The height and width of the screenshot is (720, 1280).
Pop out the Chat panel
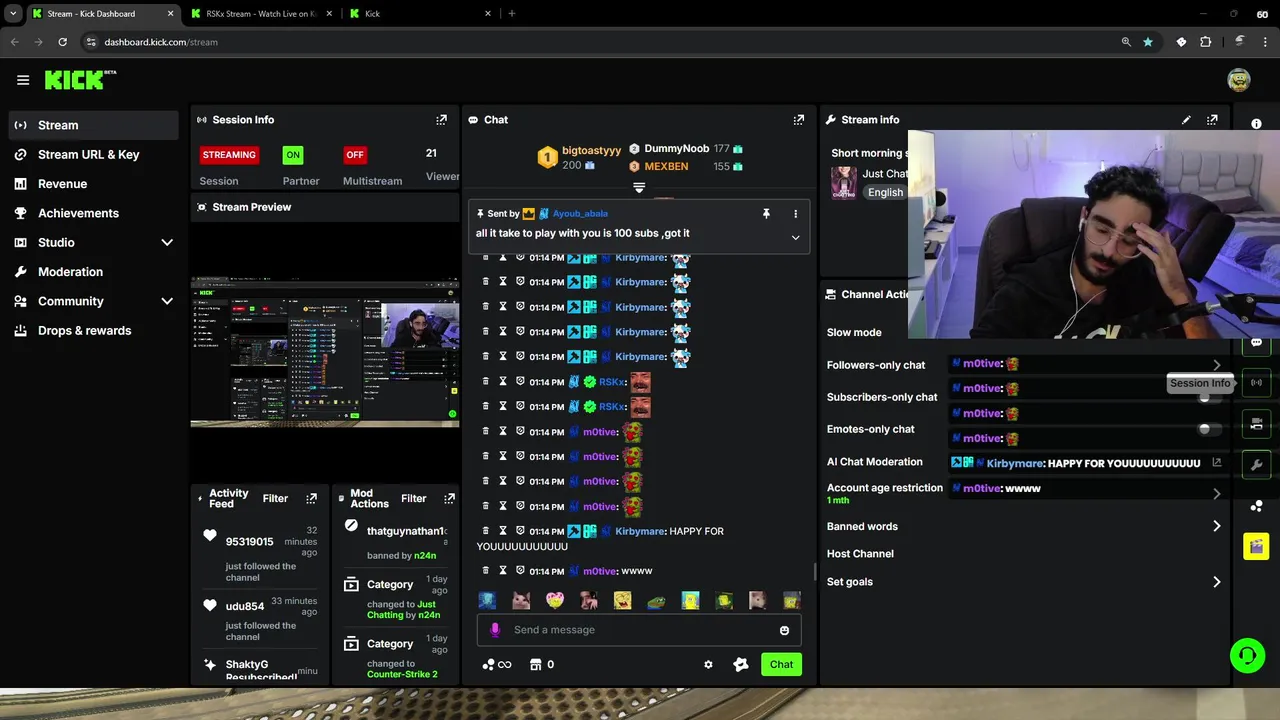click(798, 120)
